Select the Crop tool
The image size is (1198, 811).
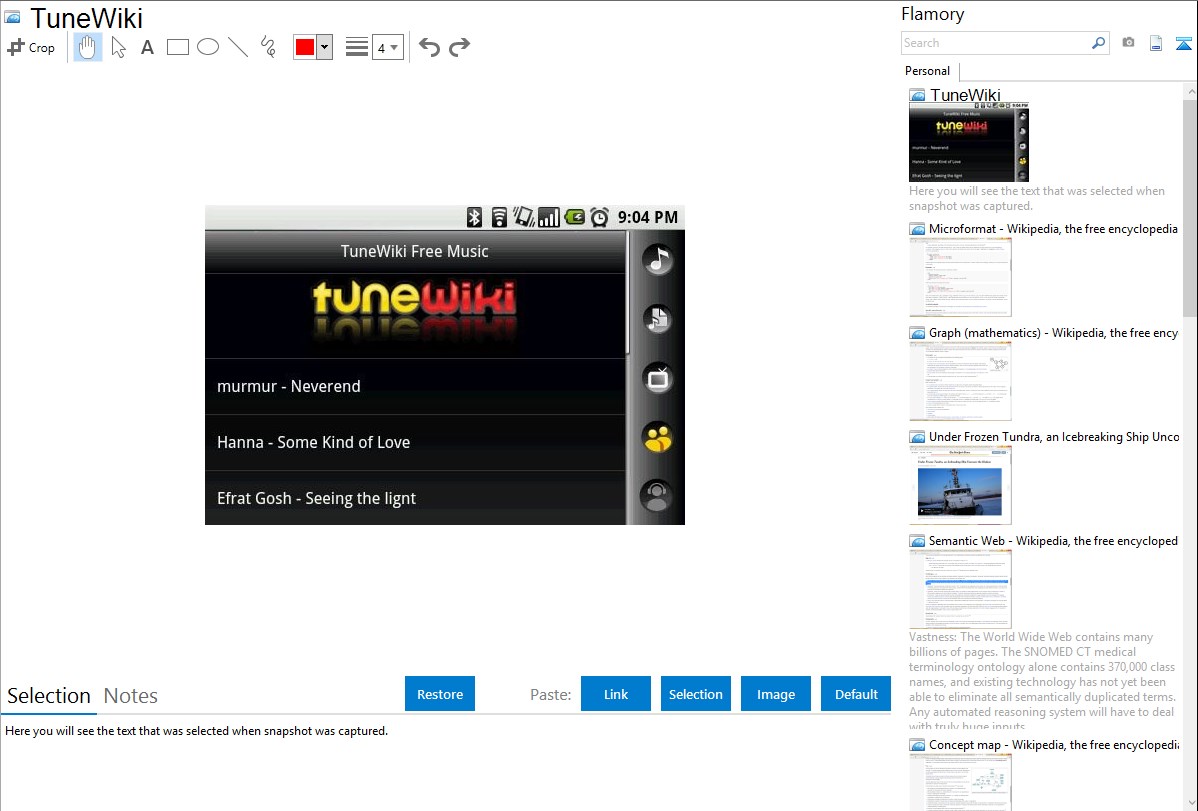click(x=31, y=47)
